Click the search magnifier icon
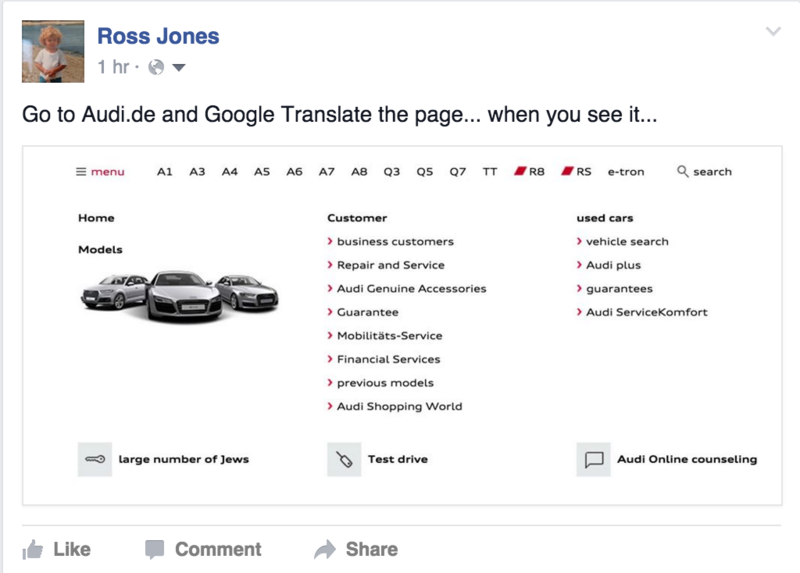 [683, 171]
